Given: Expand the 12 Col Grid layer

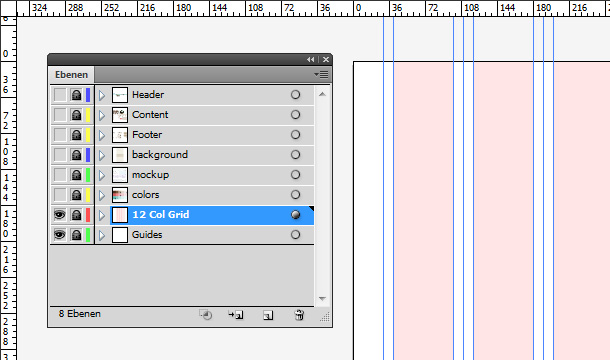Looking at the screenshot, I should pyautogui.click(x=102, y=215).
